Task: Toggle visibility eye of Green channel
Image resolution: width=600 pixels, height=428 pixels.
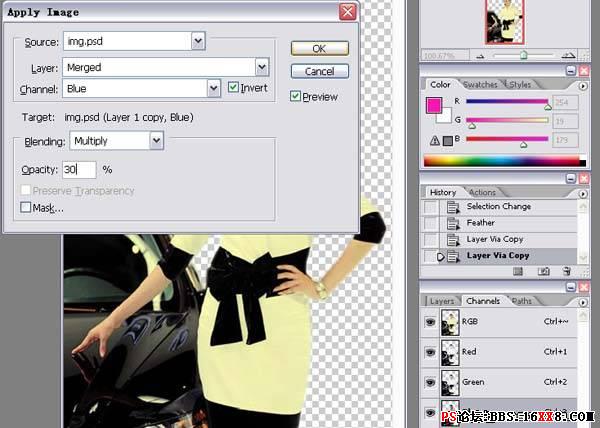Action: pyautogui.click(x=430, y=382)
